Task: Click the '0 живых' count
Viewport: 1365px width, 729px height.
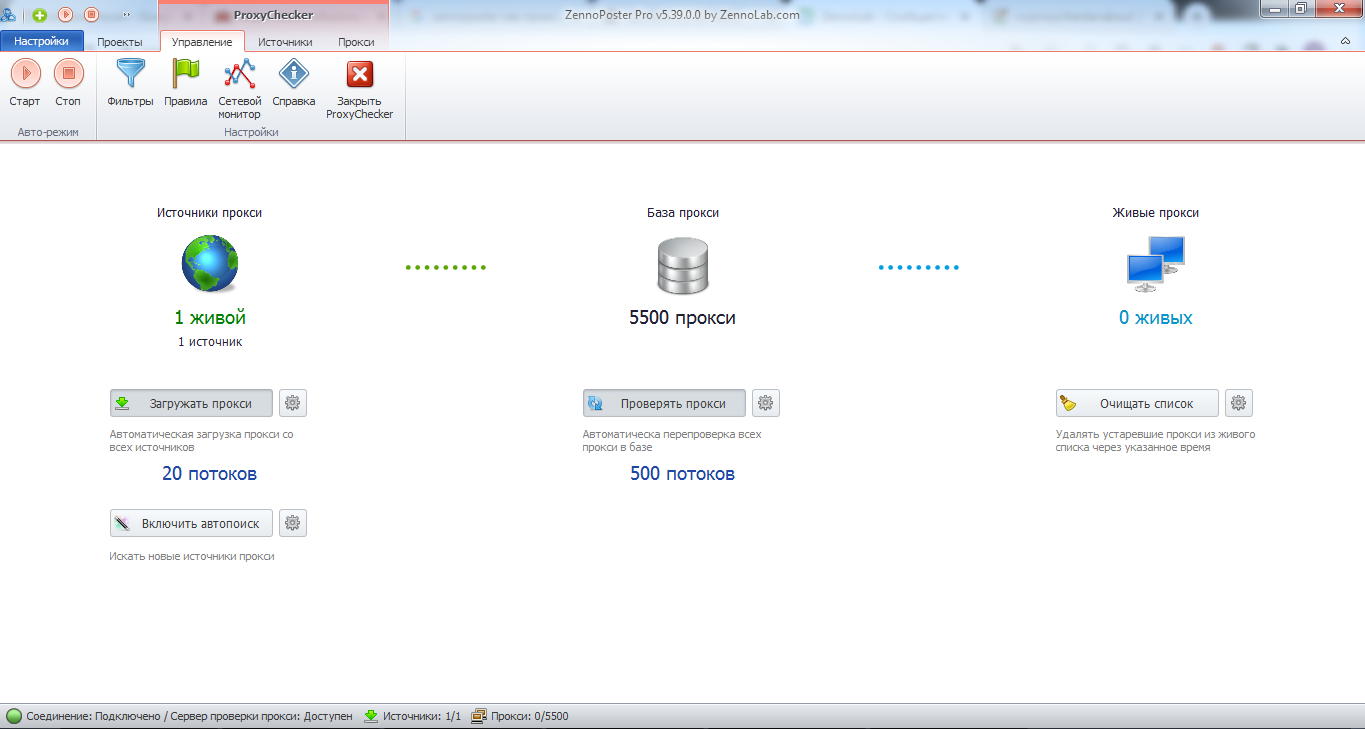Action: pos(1155,318)
